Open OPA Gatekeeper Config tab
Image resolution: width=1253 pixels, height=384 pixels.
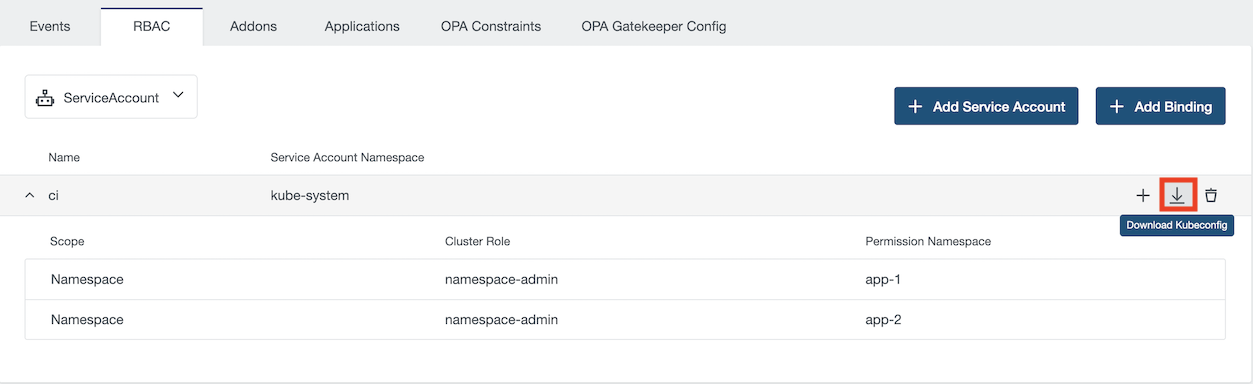654,26
